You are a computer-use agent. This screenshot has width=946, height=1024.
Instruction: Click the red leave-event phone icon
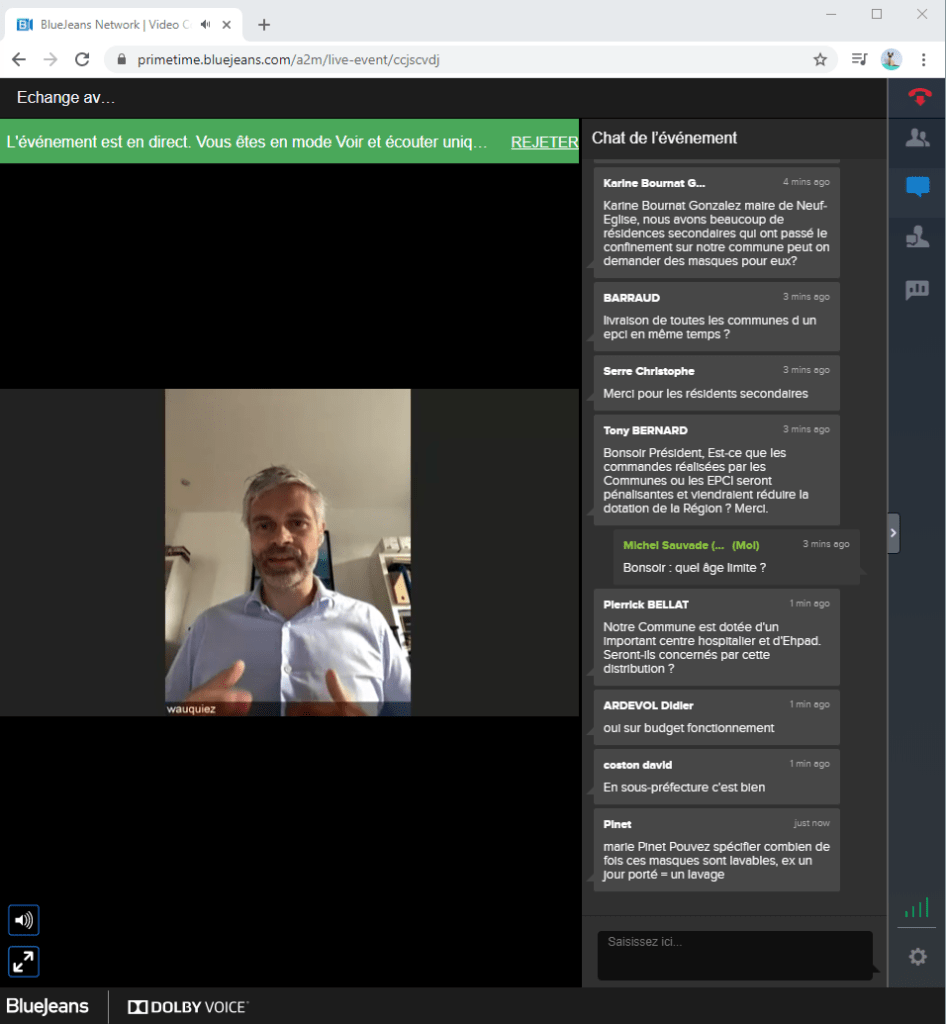pos(918,97)
